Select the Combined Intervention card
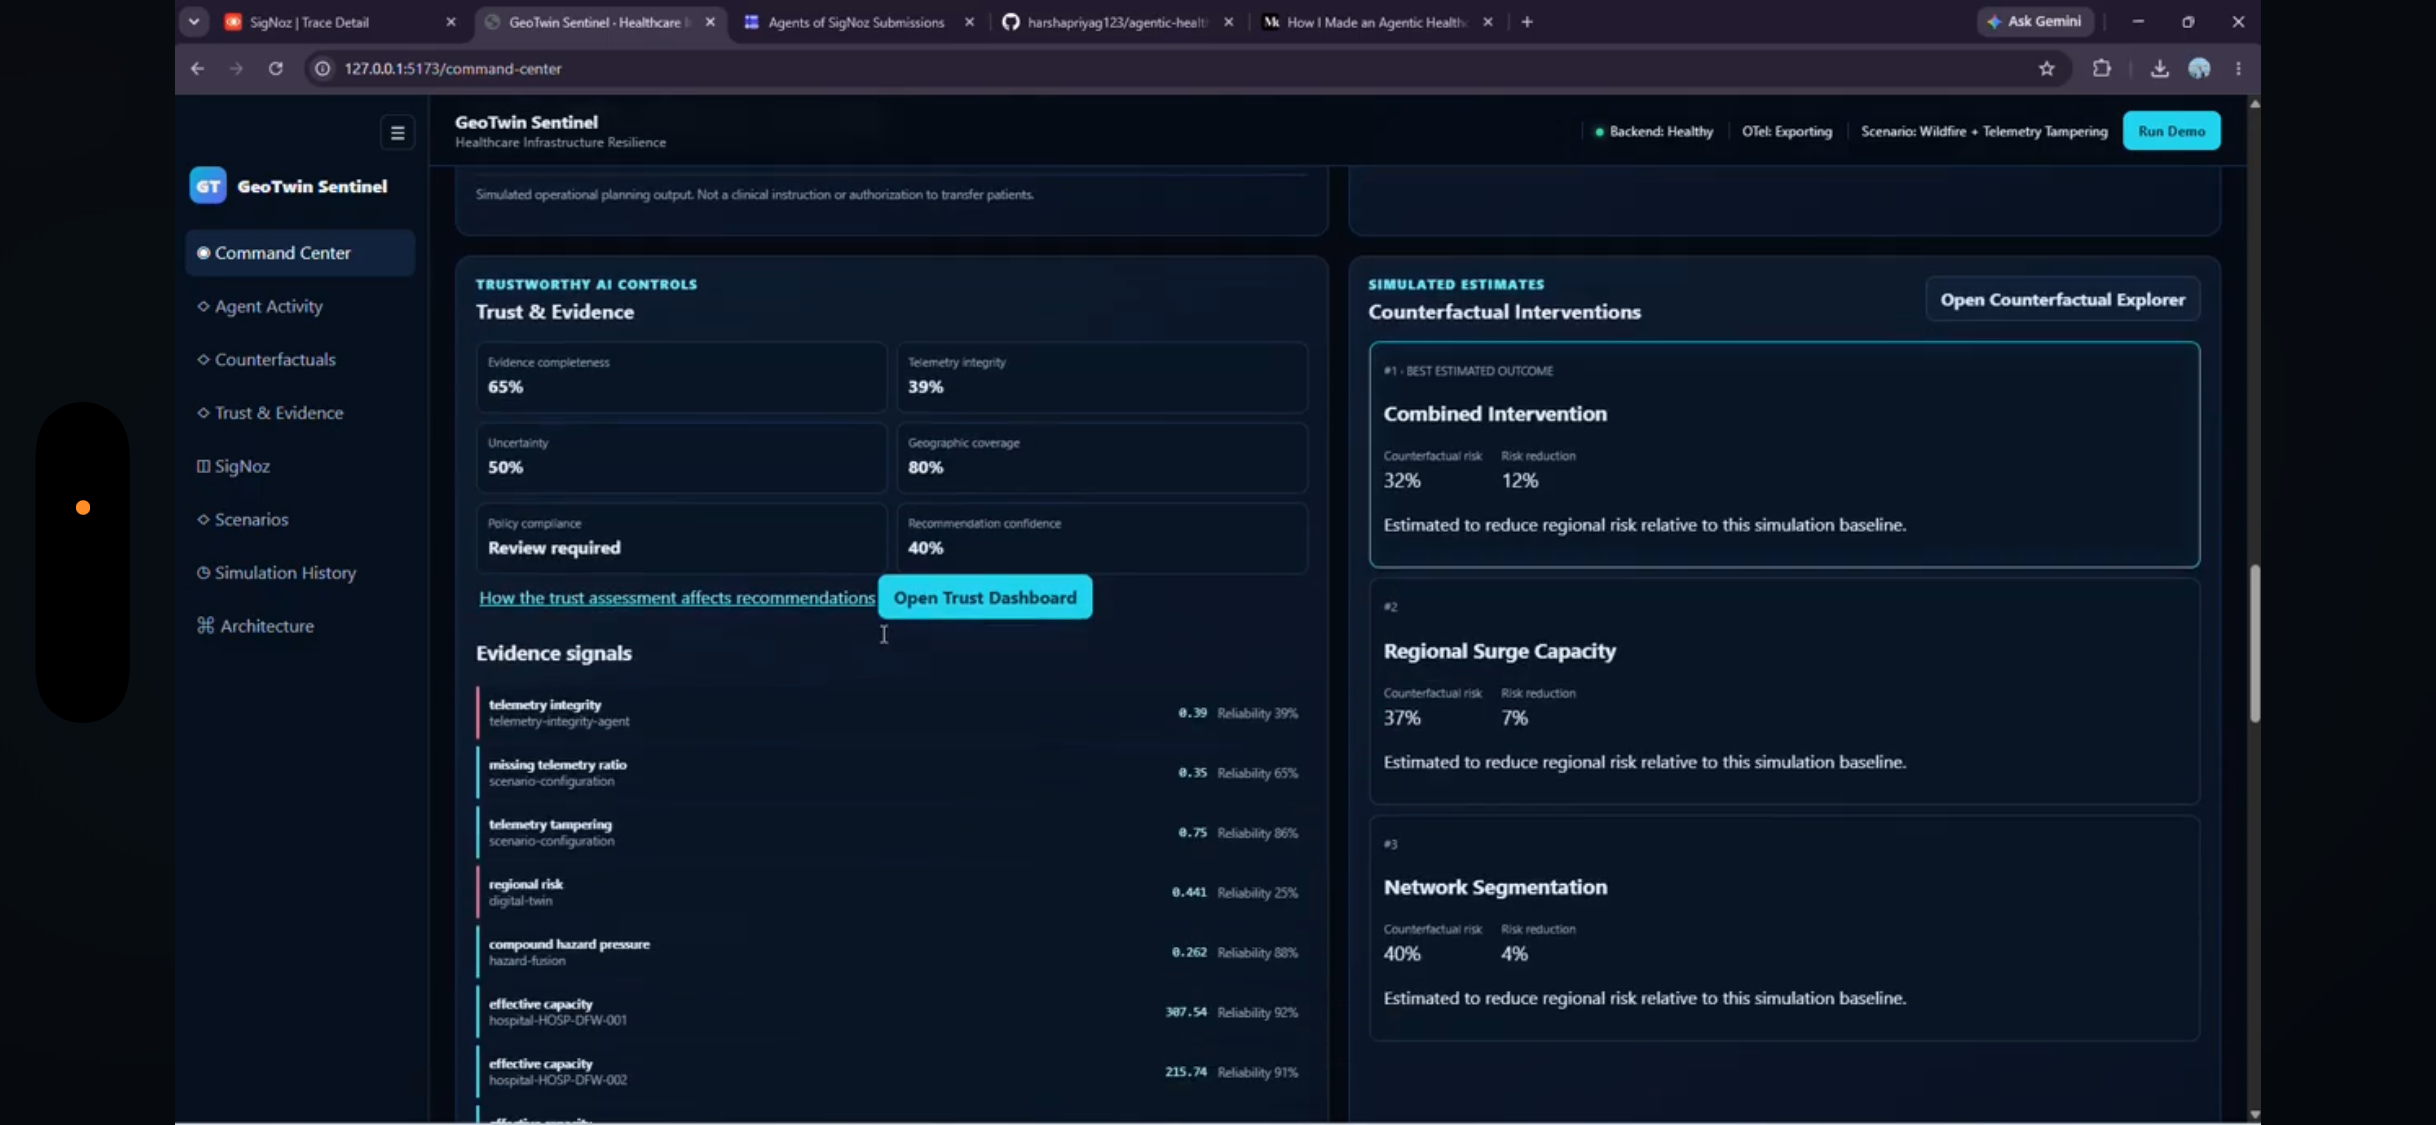Screen dimensions: 2436x1125 click(x=1784, y=455)
